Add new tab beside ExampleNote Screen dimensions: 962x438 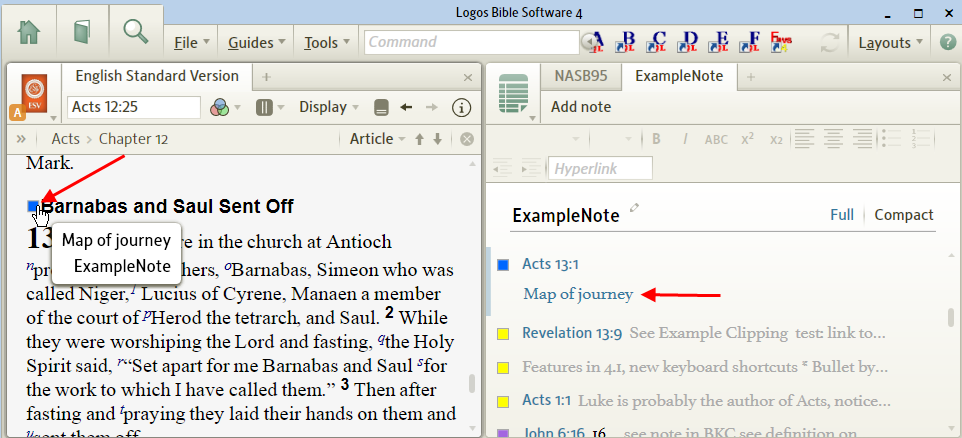click(x=750, y=77)
